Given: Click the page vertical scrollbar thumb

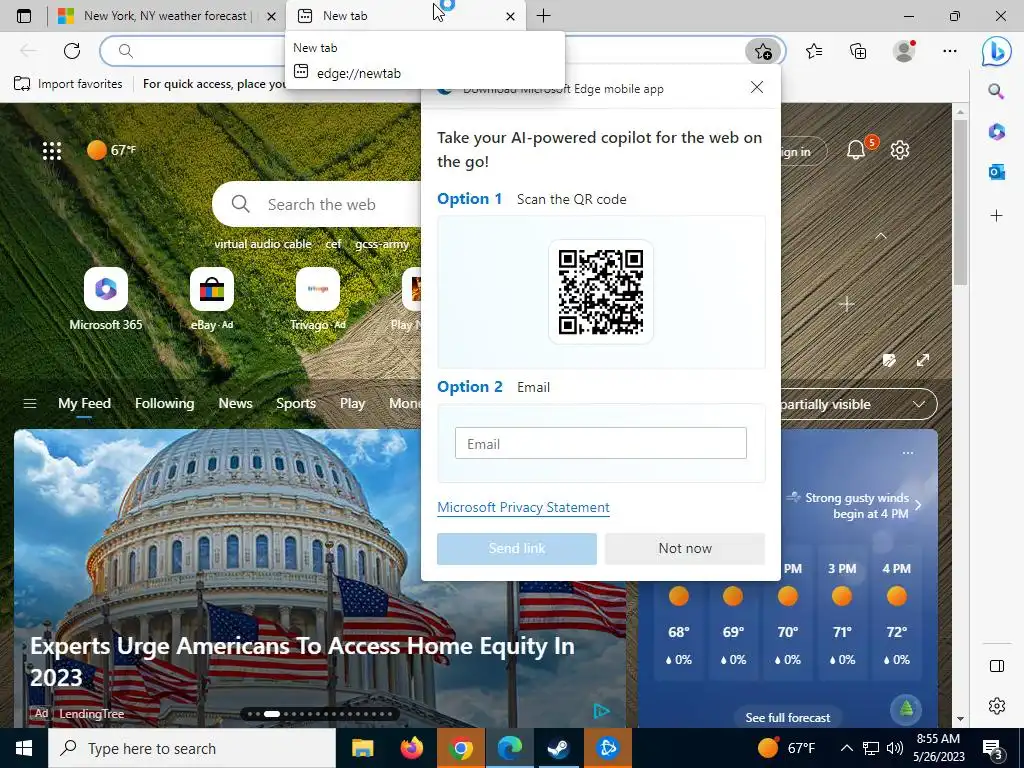Looking at the screenshot, I should pos(960,201).
